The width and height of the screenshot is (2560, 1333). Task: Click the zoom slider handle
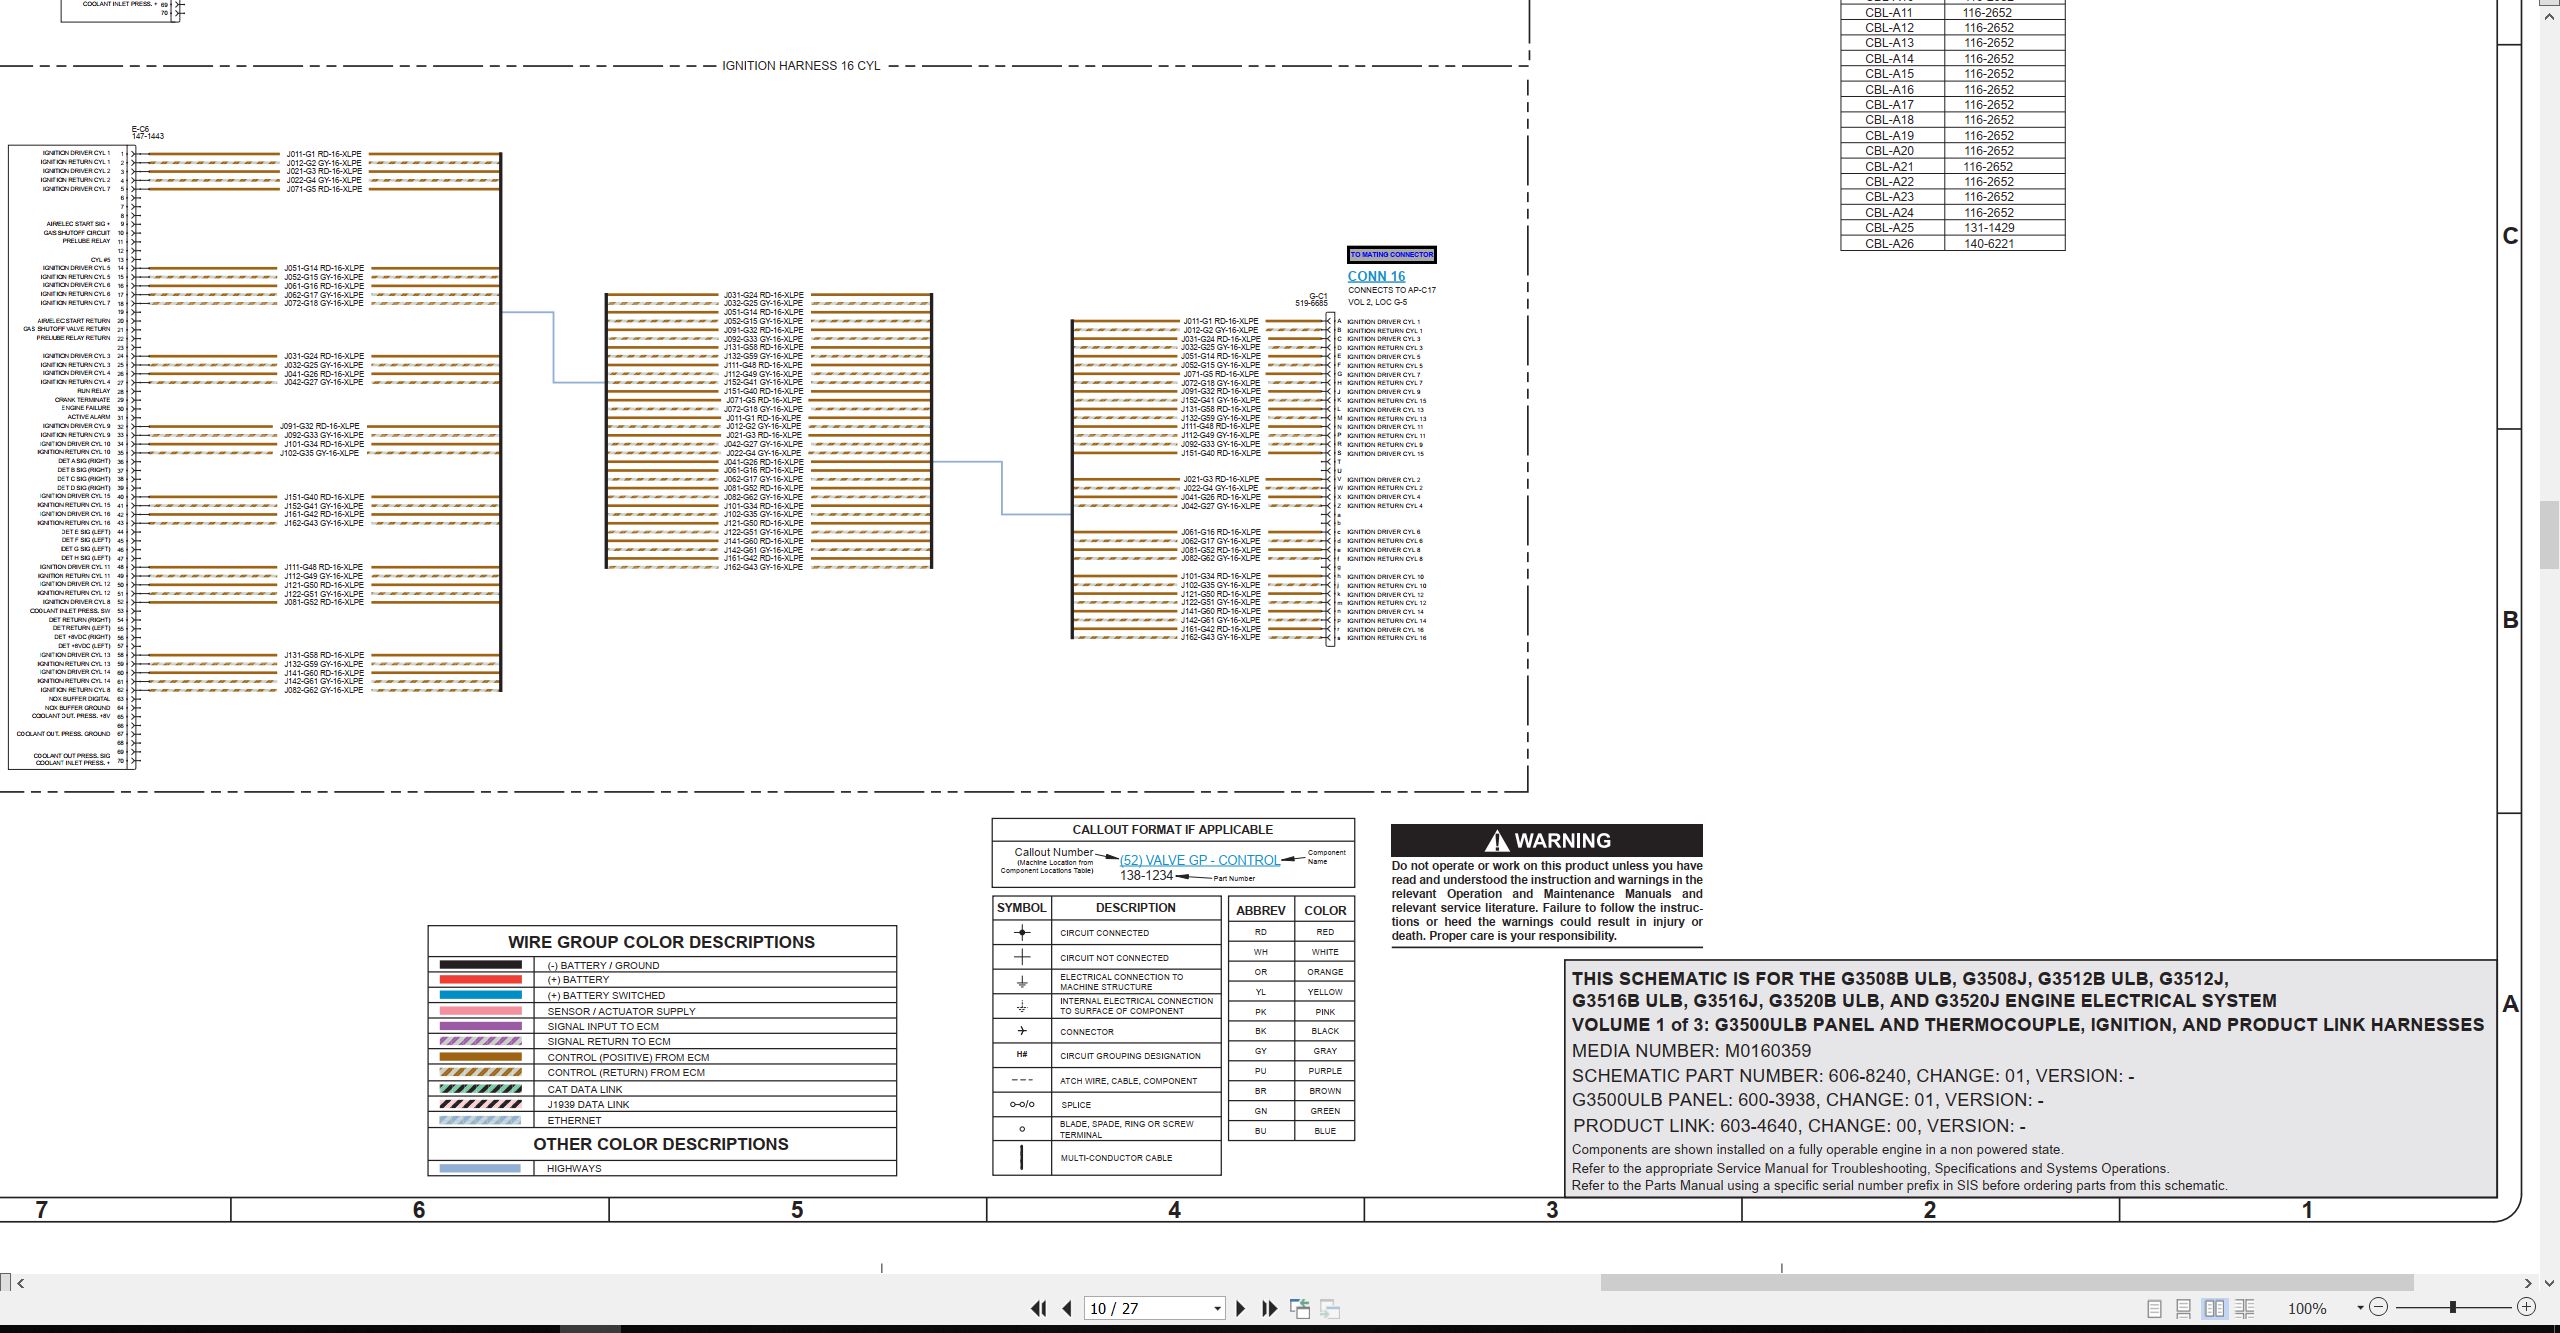(2453, 1307)
